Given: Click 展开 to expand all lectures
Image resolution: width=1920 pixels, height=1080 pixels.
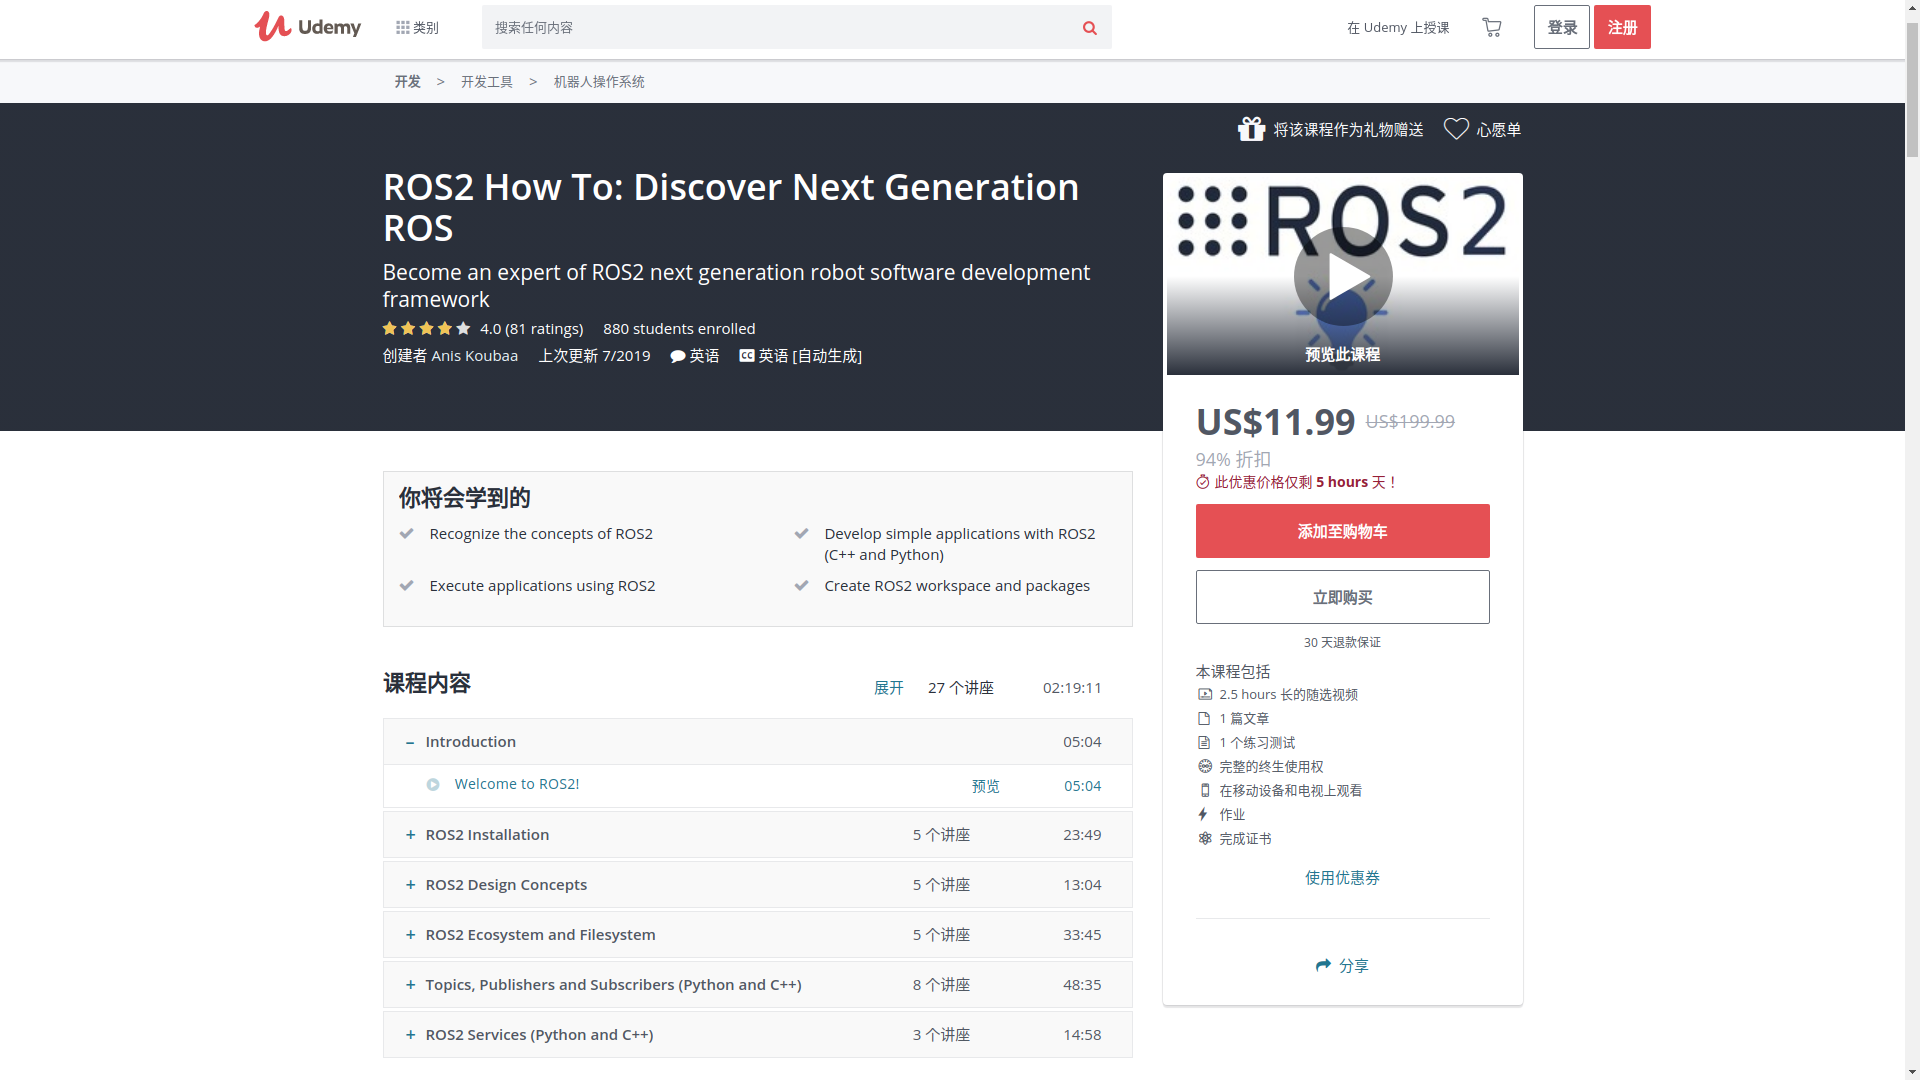Looking at the screenshot, I should tap(888, 688).
